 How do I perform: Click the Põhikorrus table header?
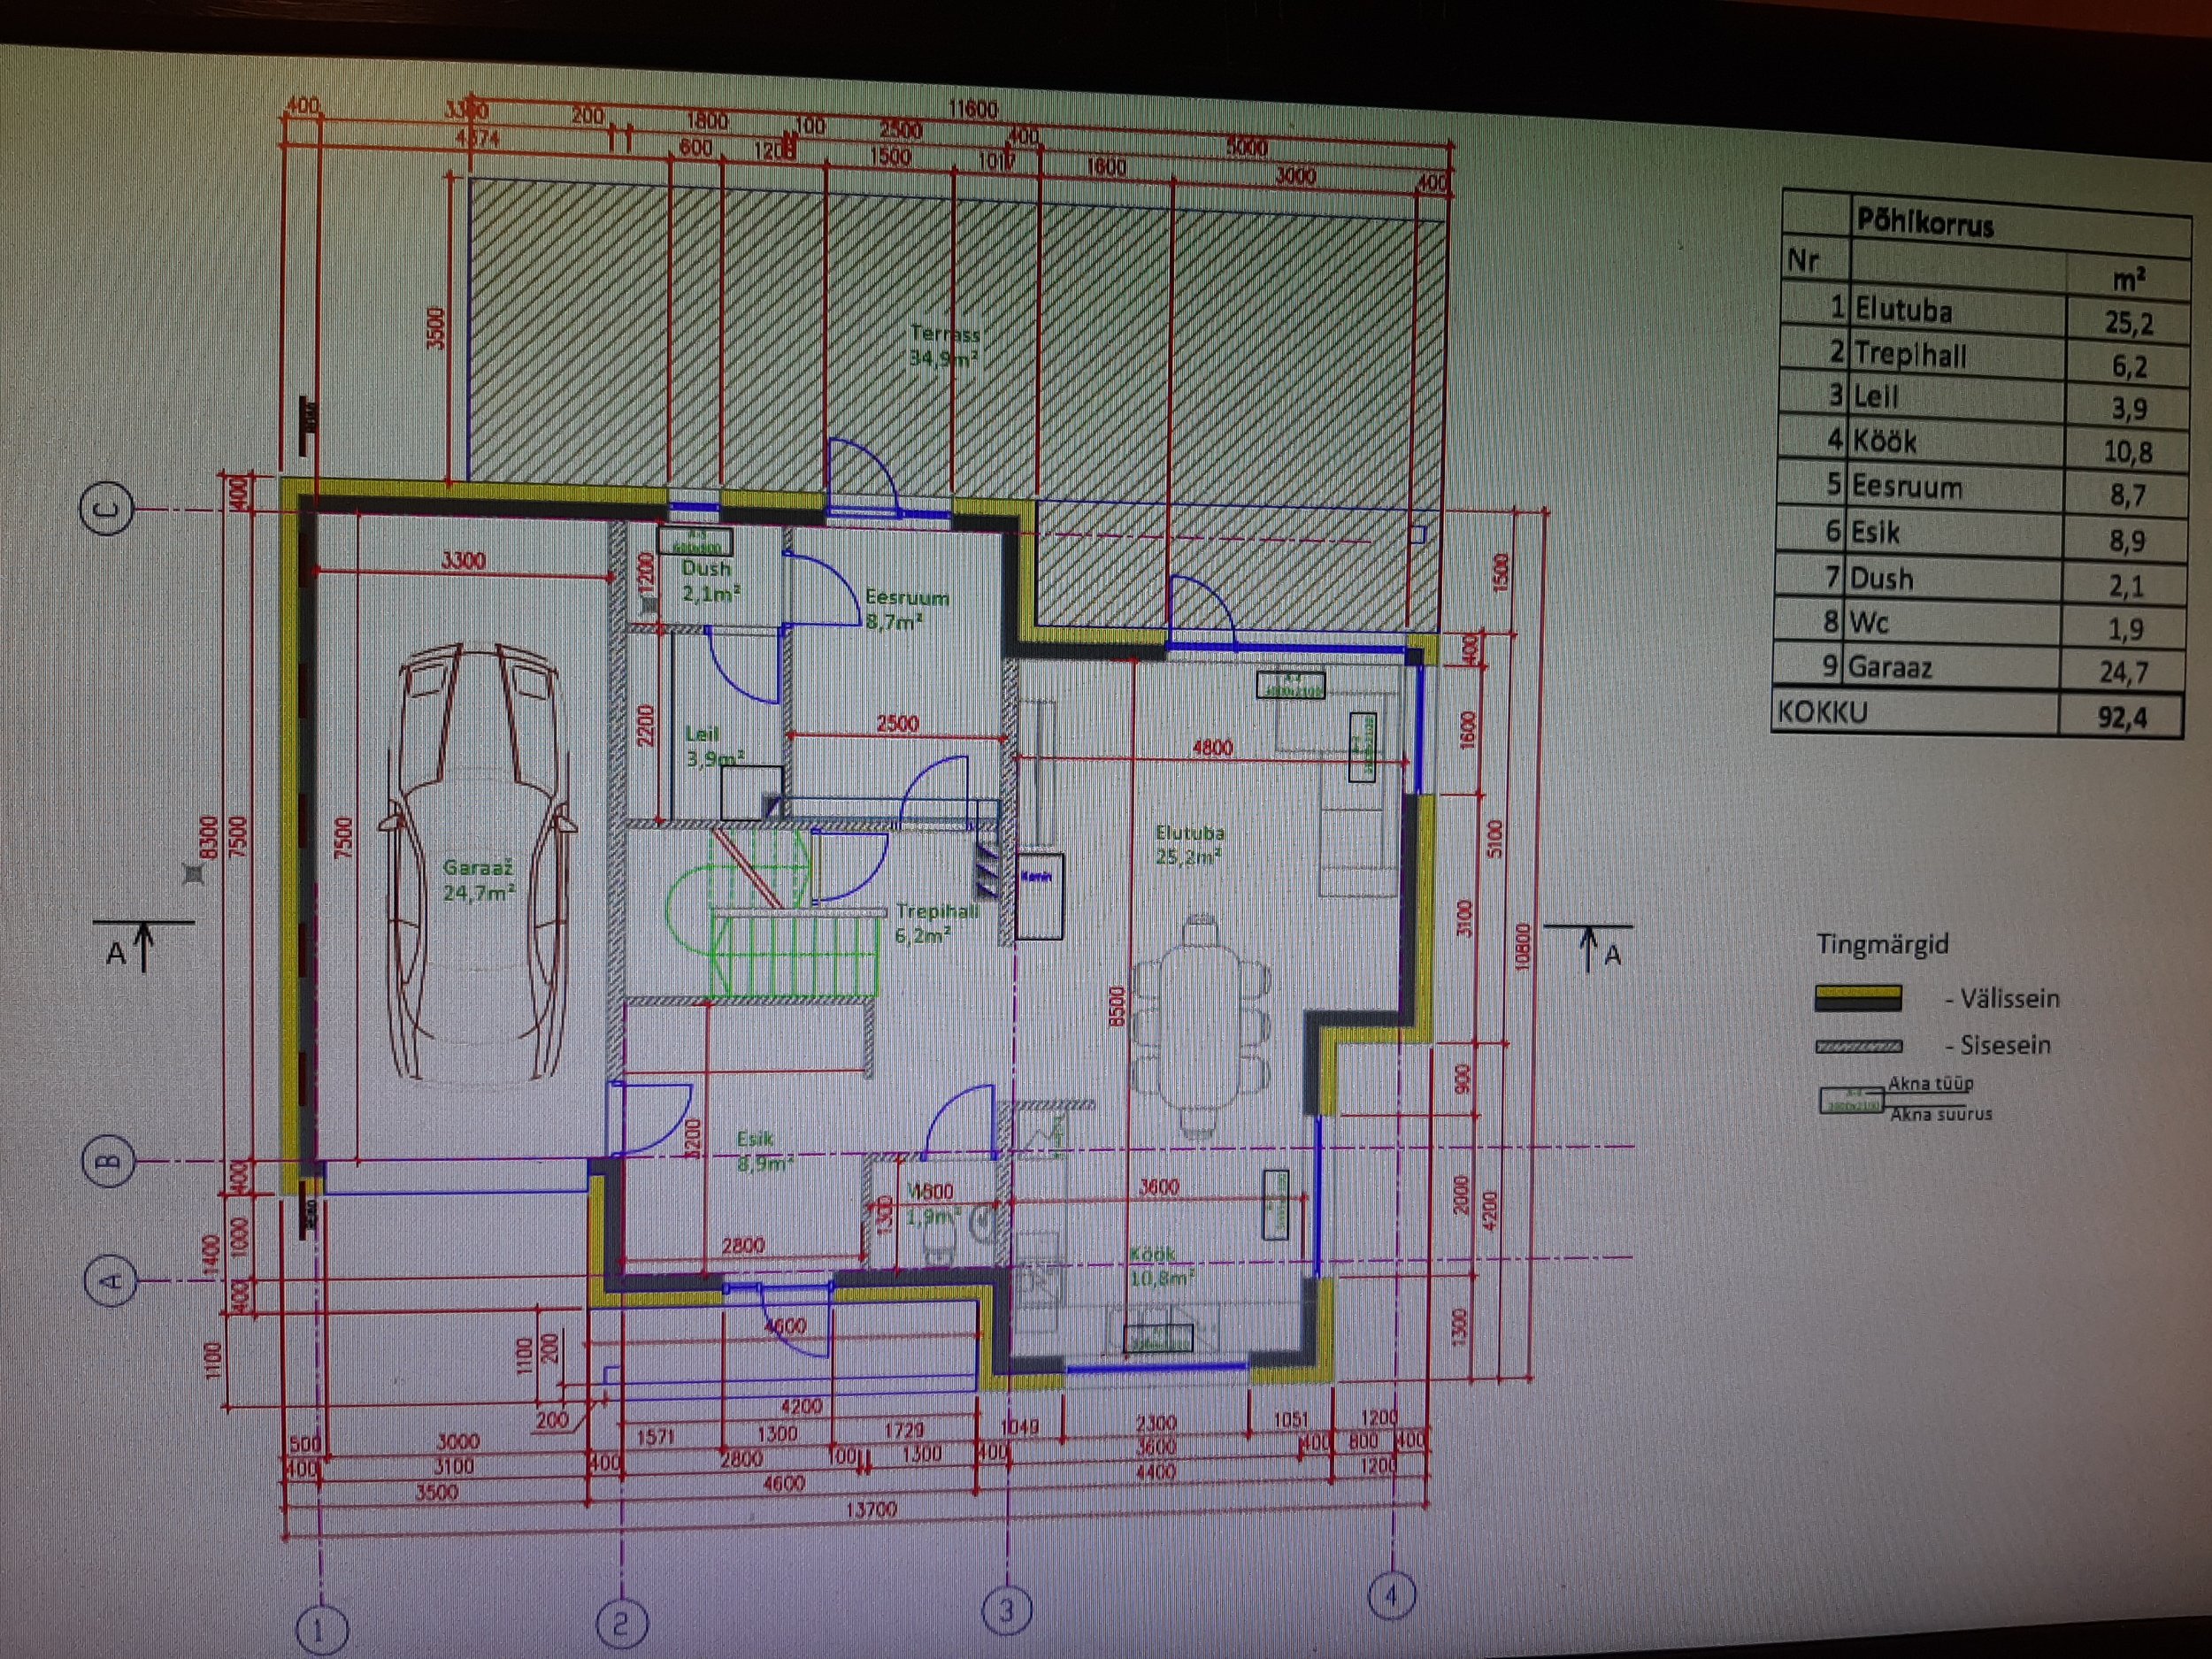(x=1924, y=222)
